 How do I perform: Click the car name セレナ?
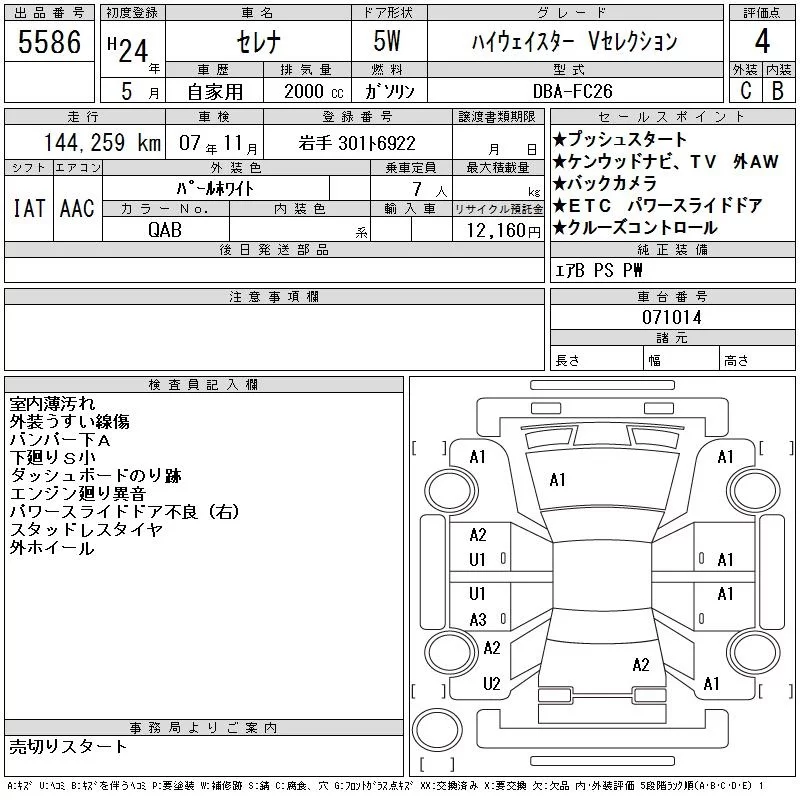pyautogui.click(x=259, y=41)
